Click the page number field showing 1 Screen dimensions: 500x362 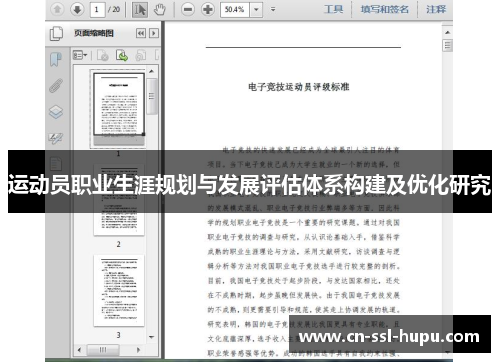(97, 9)
